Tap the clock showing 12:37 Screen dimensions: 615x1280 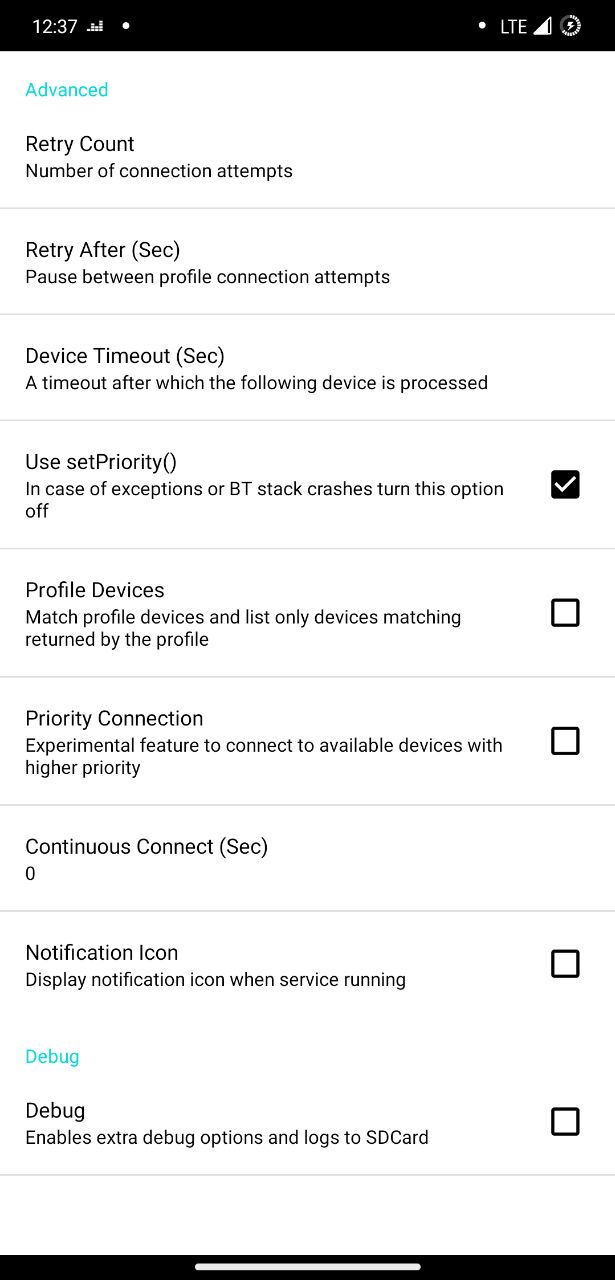click(x=54, y=27)
